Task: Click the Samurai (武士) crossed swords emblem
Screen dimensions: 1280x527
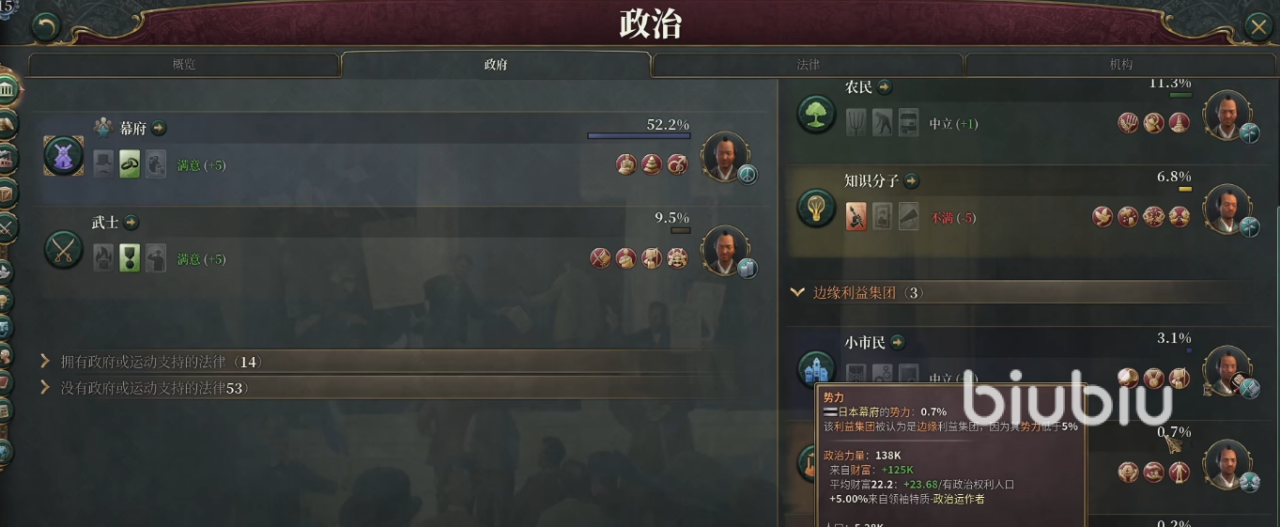Action: coord(64,249)
